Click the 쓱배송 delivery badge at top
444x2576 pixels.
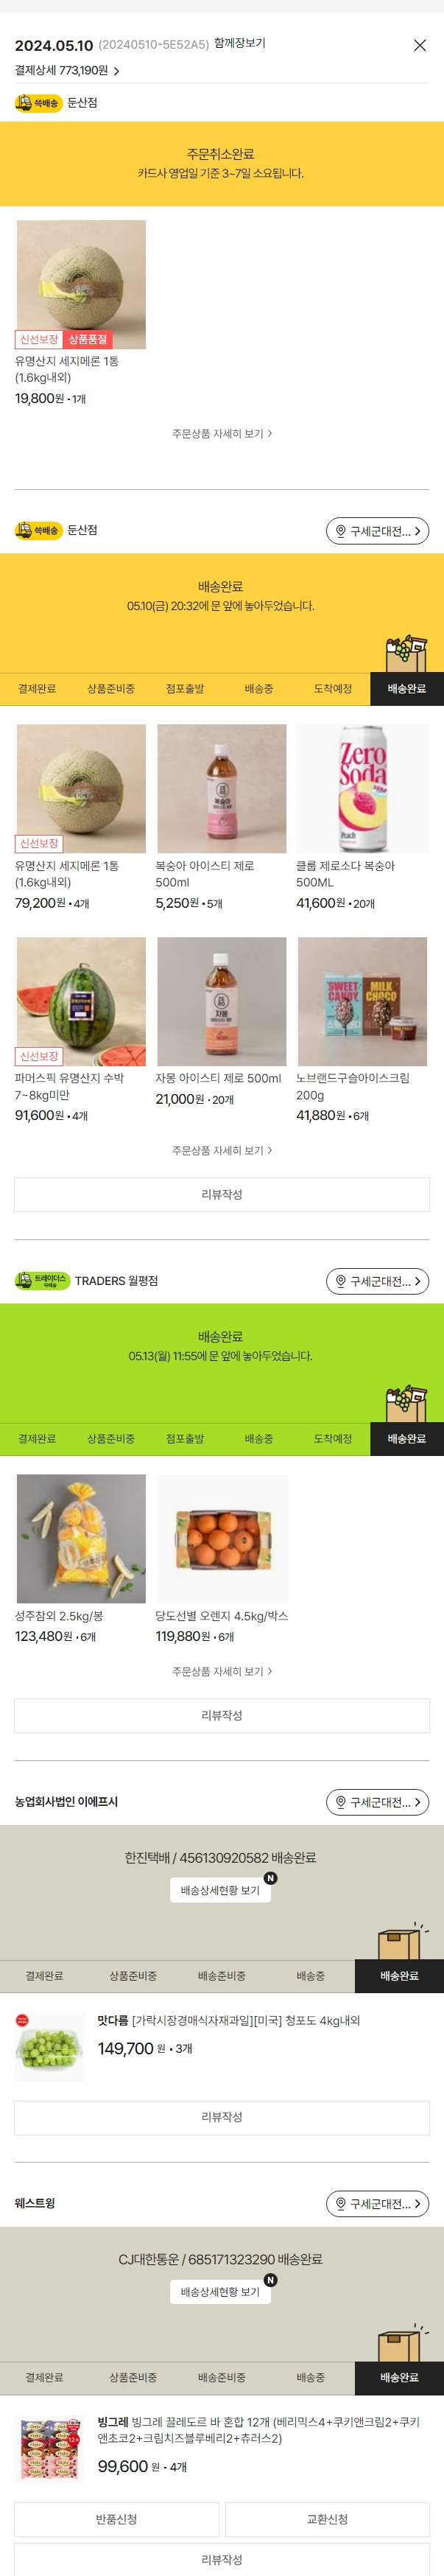(x=39, y=103)
